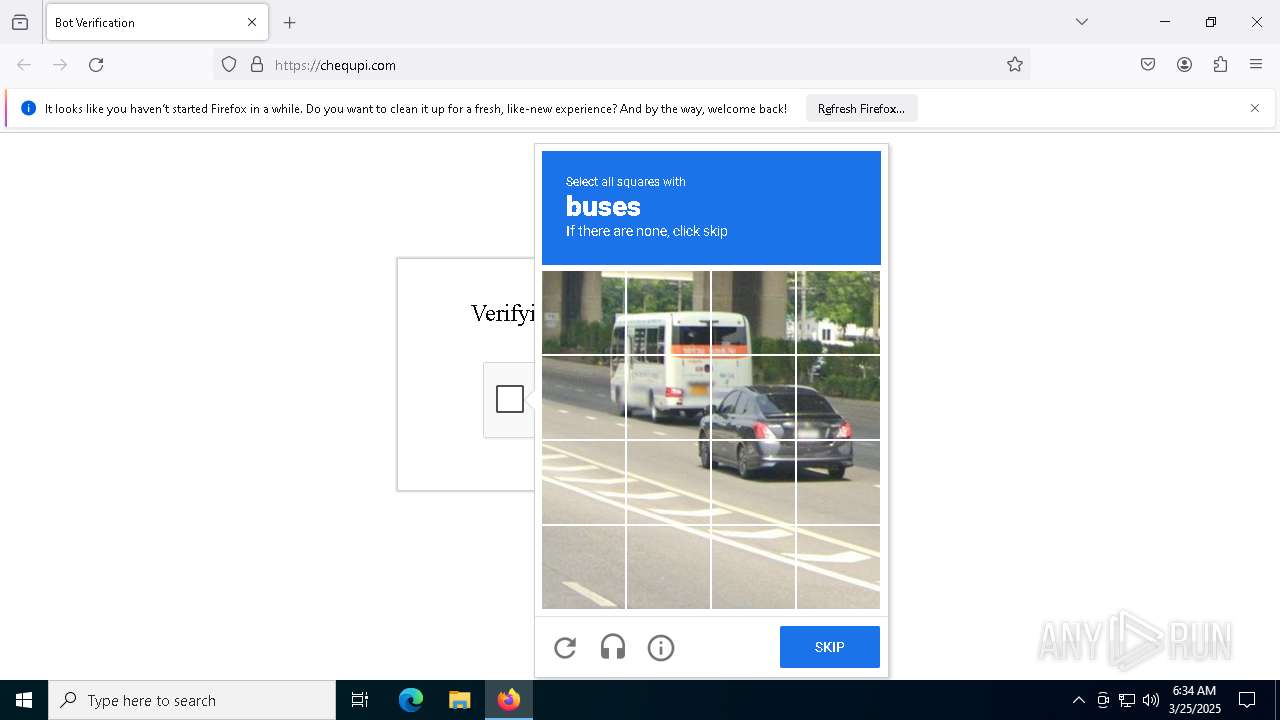View site security padlock info
Screen dimensions: 1280x720
[x=257, y=65]
